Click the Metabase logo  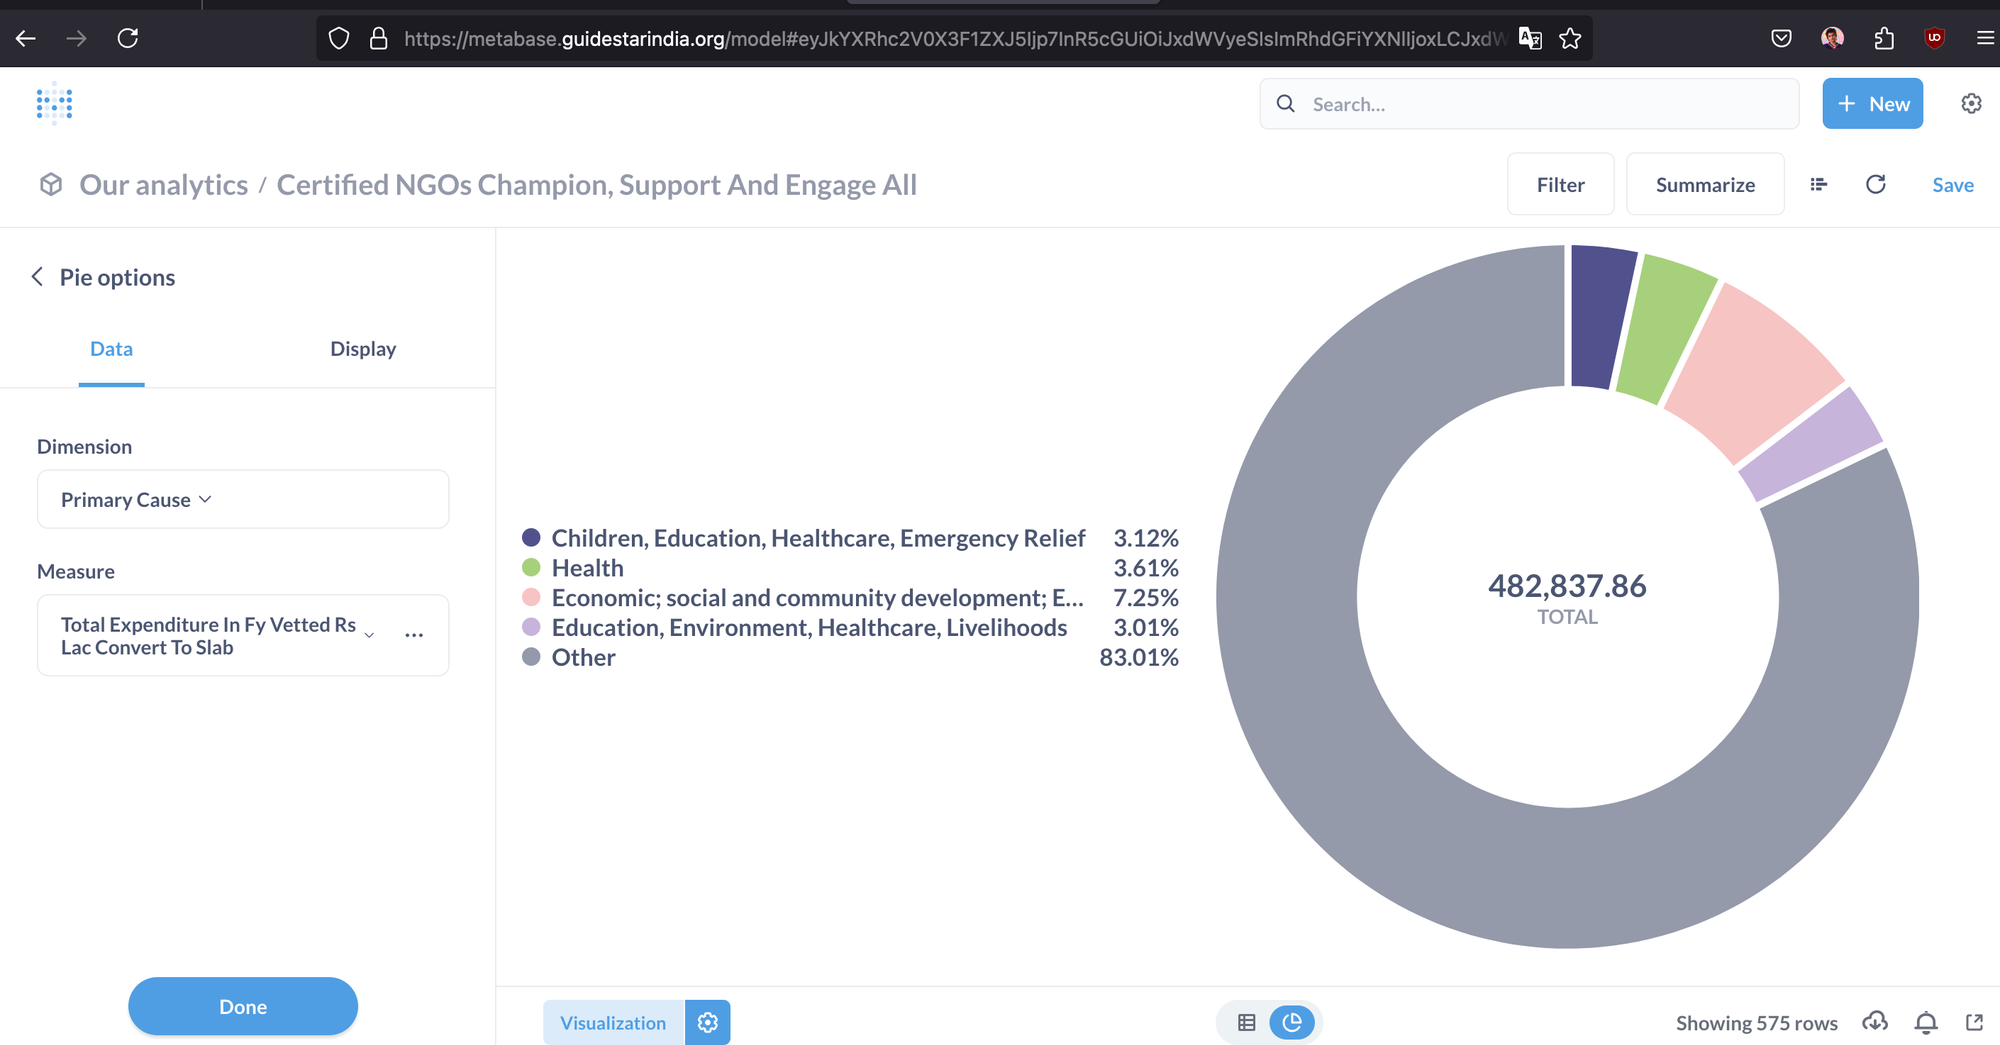[x=53, y=103]
